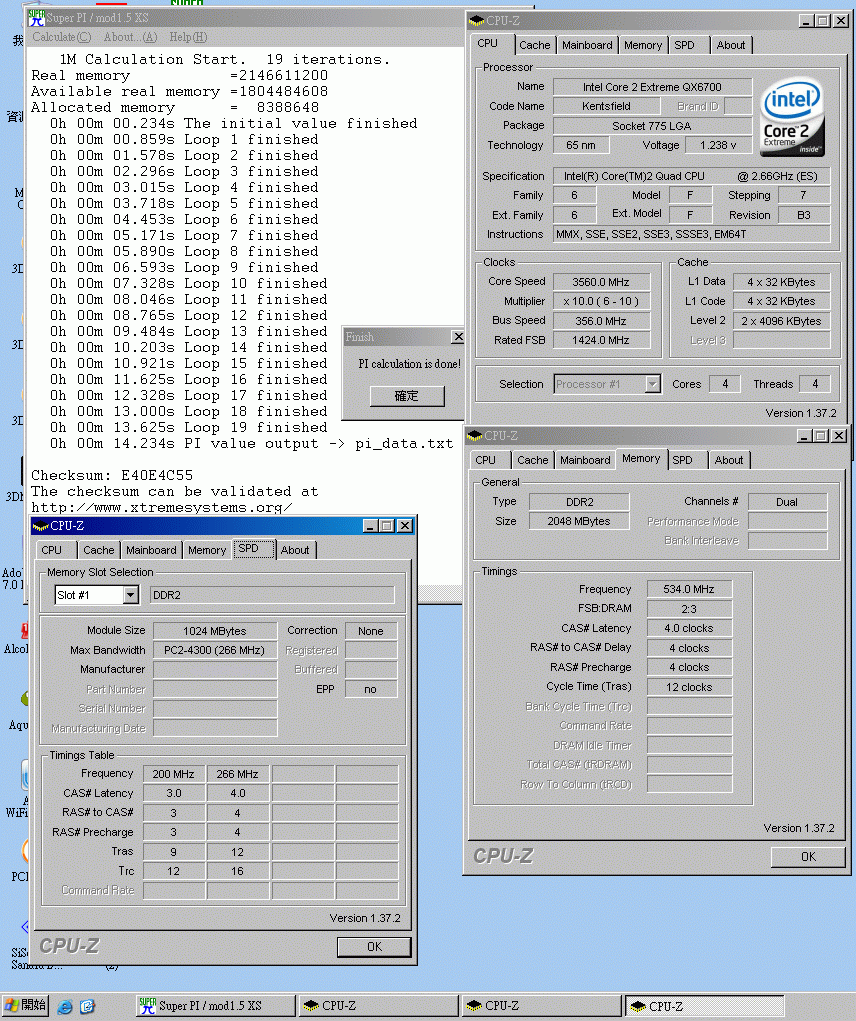Screen dimensions: 856x1021
Task: Click the Module Size 1024 MBytes value
Action: click(x=214, y=631)
